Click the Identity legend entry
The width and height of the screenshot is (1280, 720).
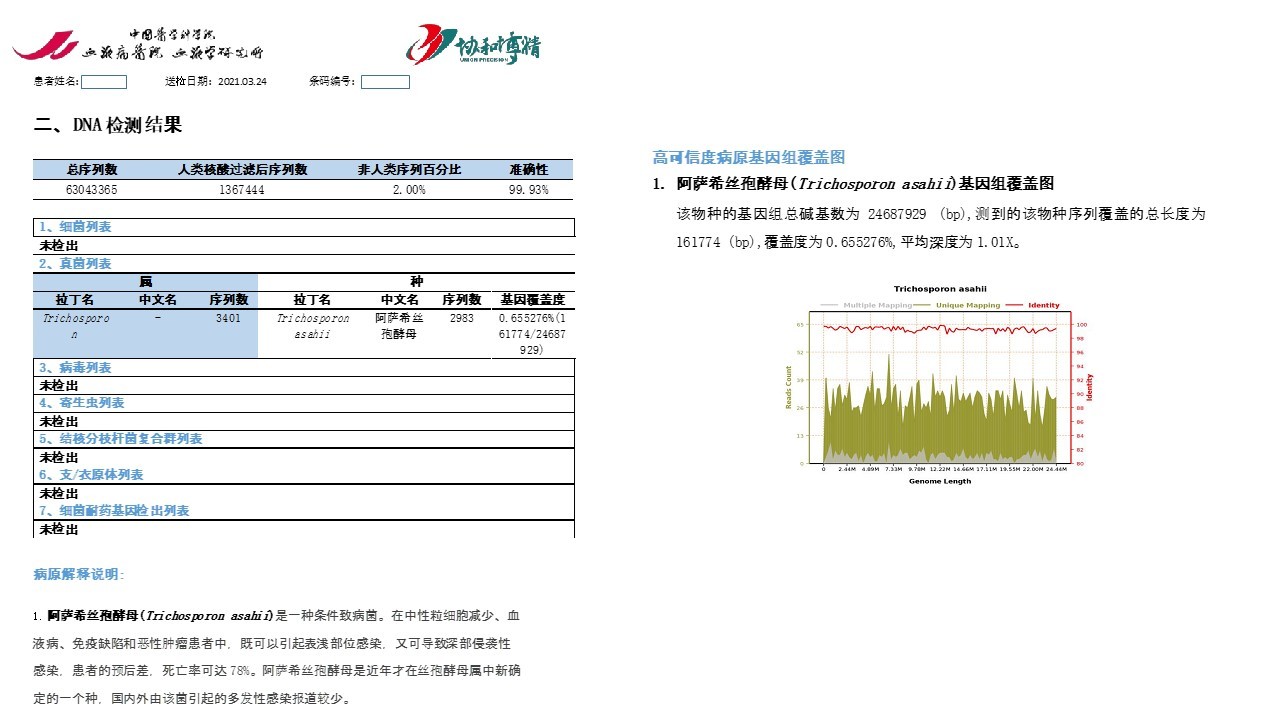[1034, 305]
